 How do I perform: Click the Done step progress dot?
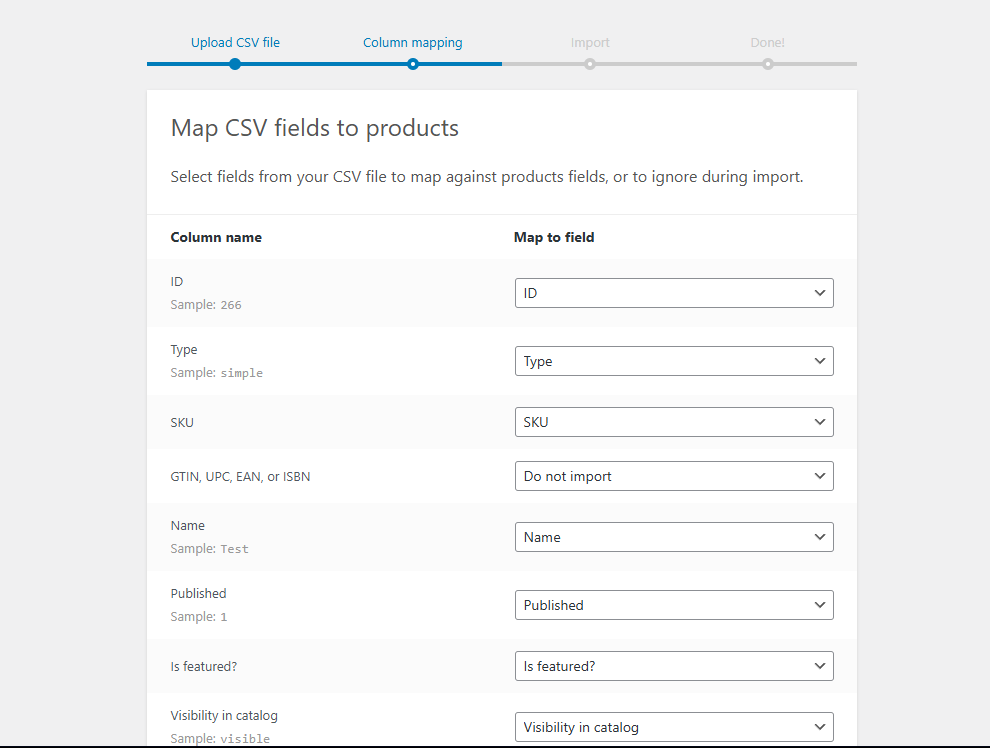tap(768, 64)
